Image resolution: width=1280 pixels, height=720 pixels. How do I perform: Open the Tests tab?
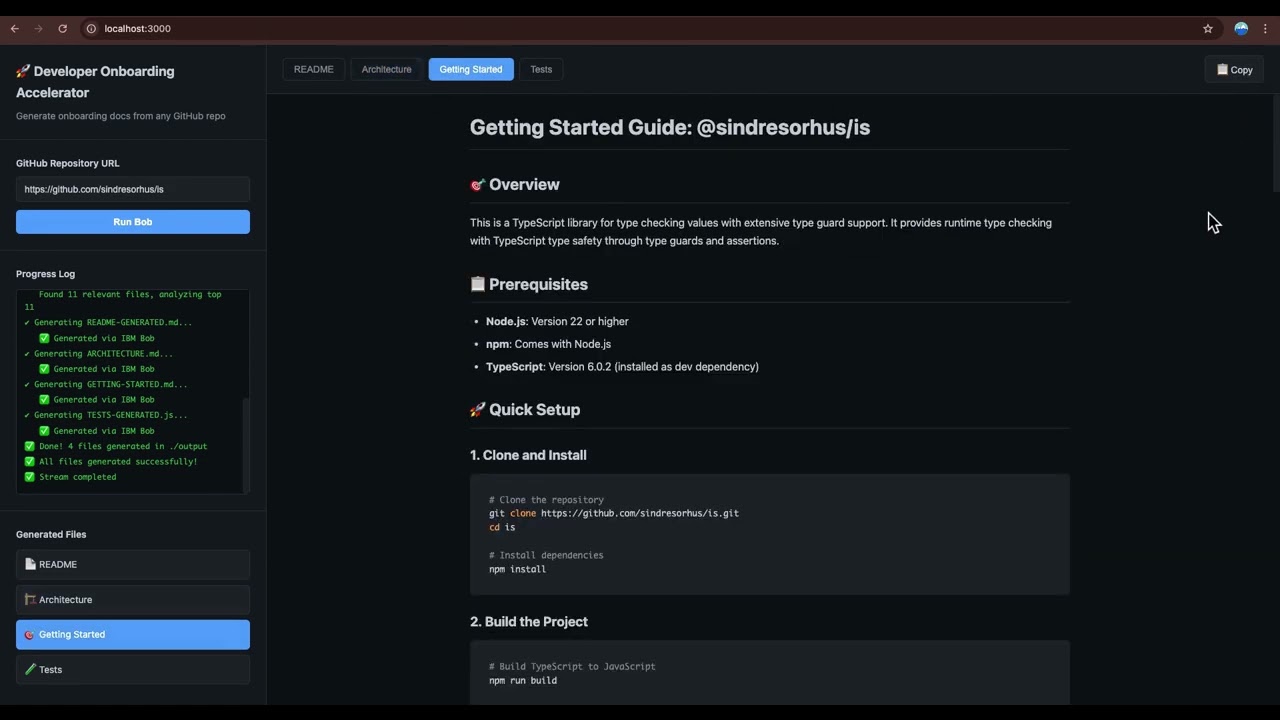[541, 69]
